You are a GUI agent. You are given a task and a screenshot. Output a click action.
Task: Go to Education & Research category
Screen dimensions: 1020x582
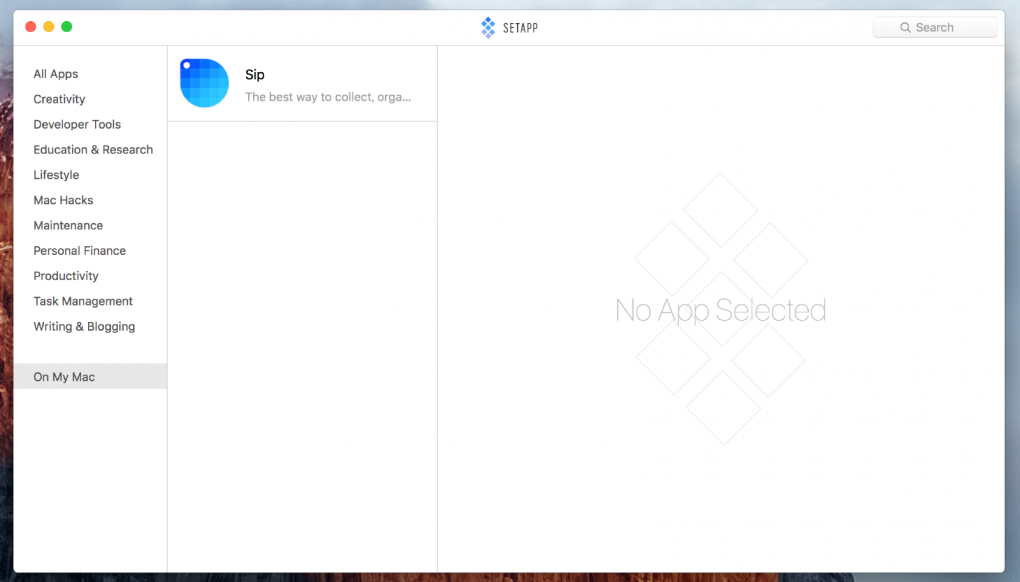[x=93, y=150]
